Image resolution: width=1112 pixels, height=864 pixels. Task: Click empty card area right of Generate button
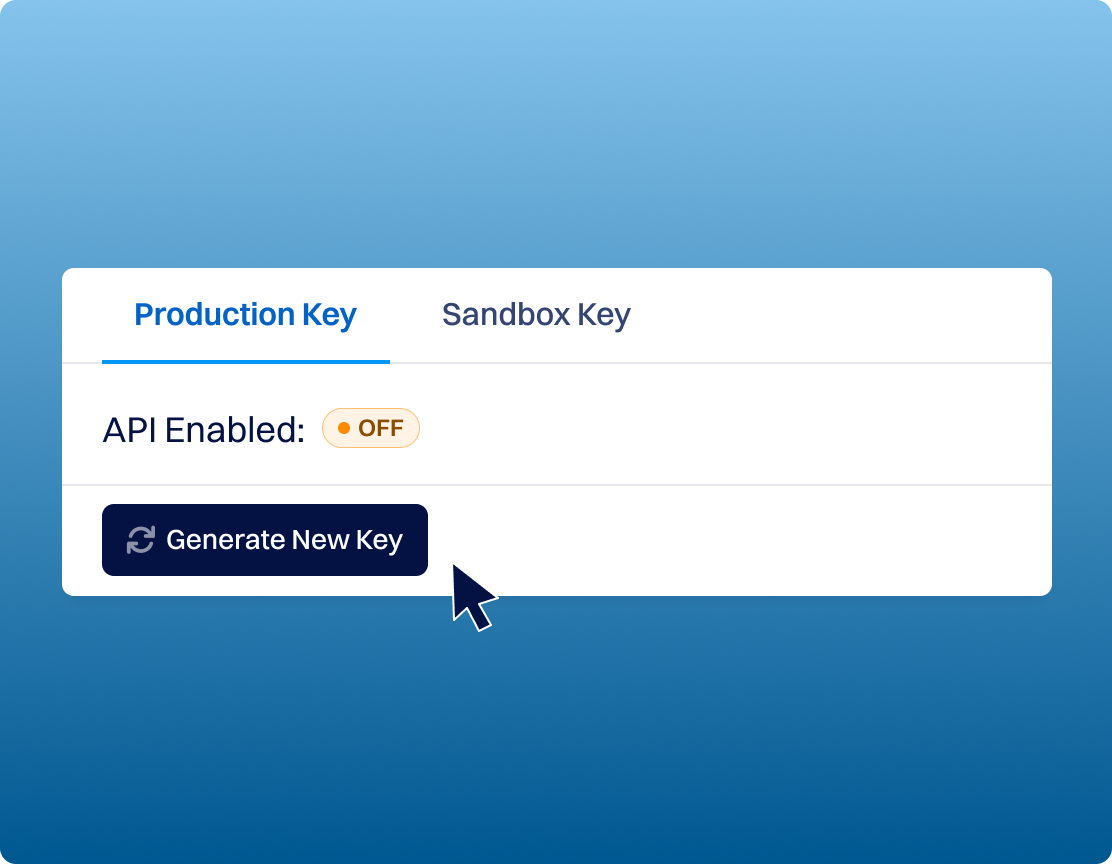(738, 541)
